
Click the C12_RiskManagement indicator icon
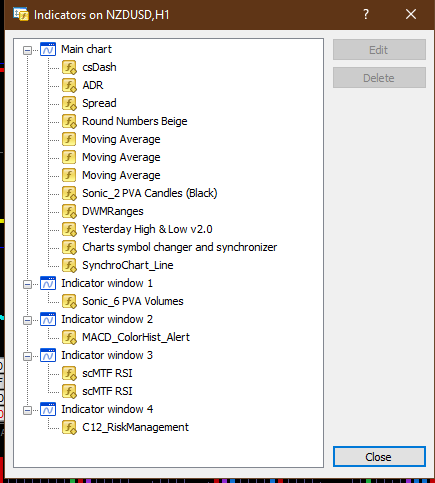click(69, 427)
